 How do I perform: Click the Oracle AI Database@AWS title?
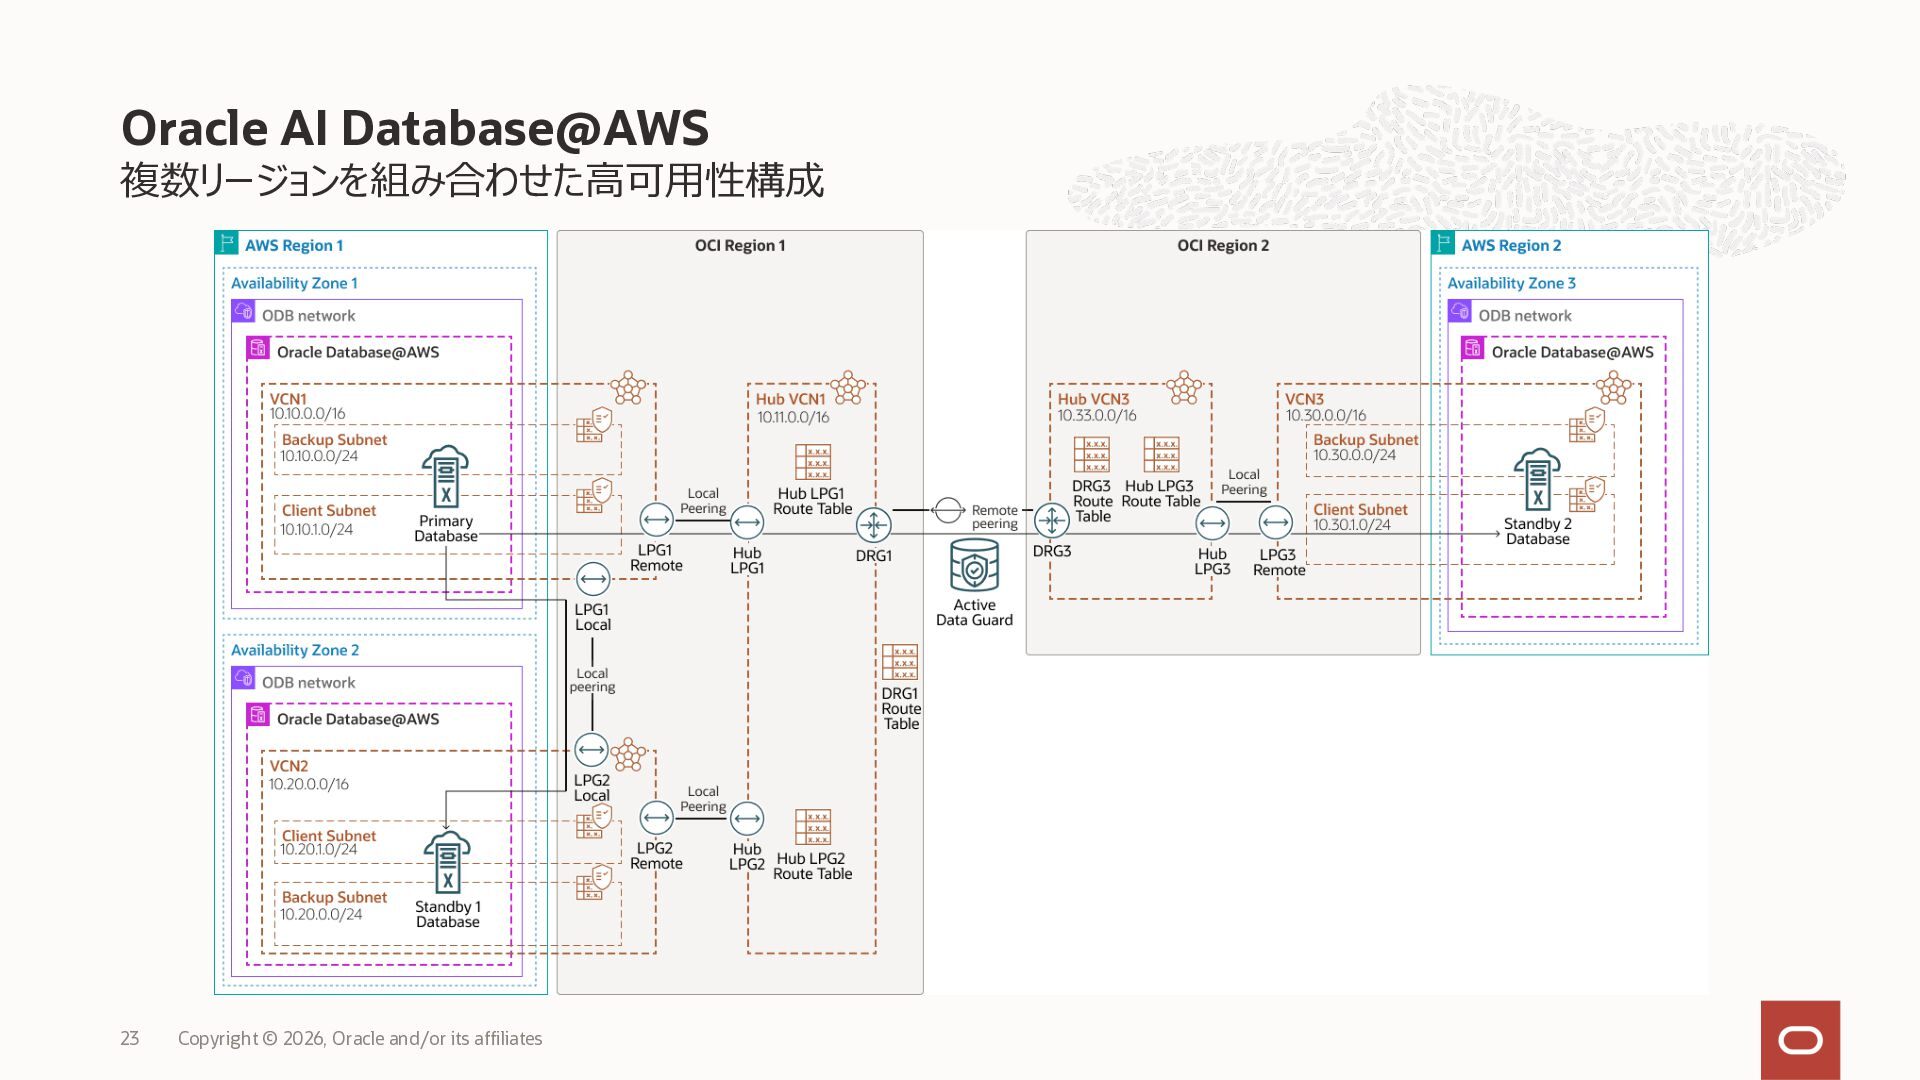coord(414,128)
